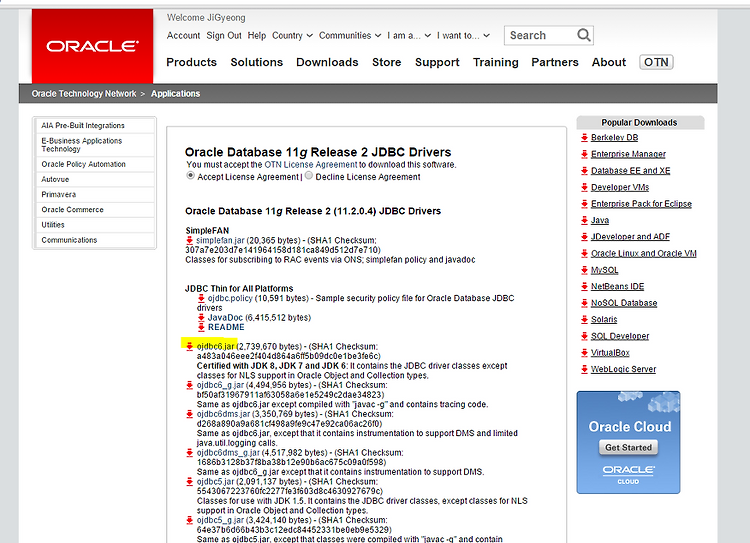Viewport: 750px width, 543px height.
Task: Click download icon next to Developer VMs
Action: click(584, 188)
